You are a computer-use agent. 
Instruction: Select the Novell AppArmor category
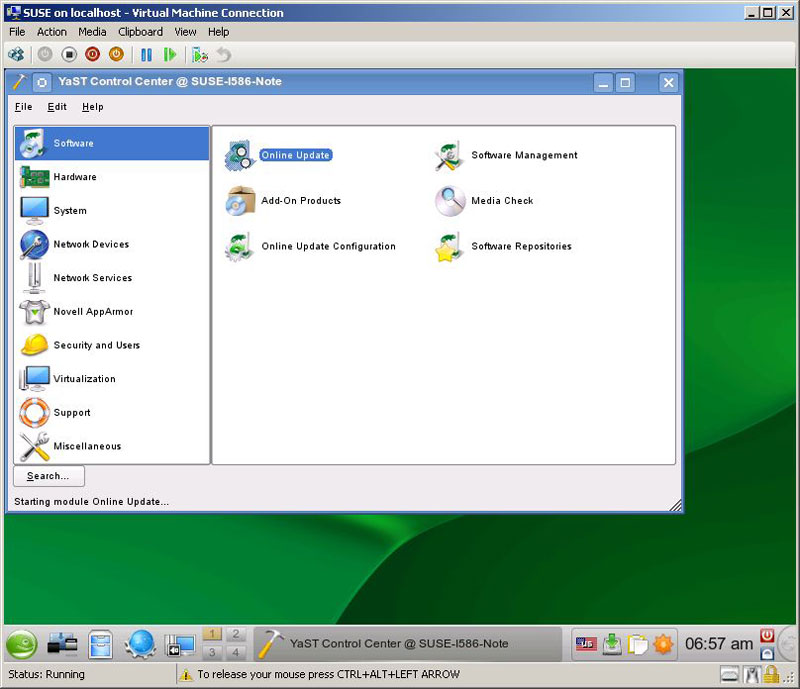112,312
